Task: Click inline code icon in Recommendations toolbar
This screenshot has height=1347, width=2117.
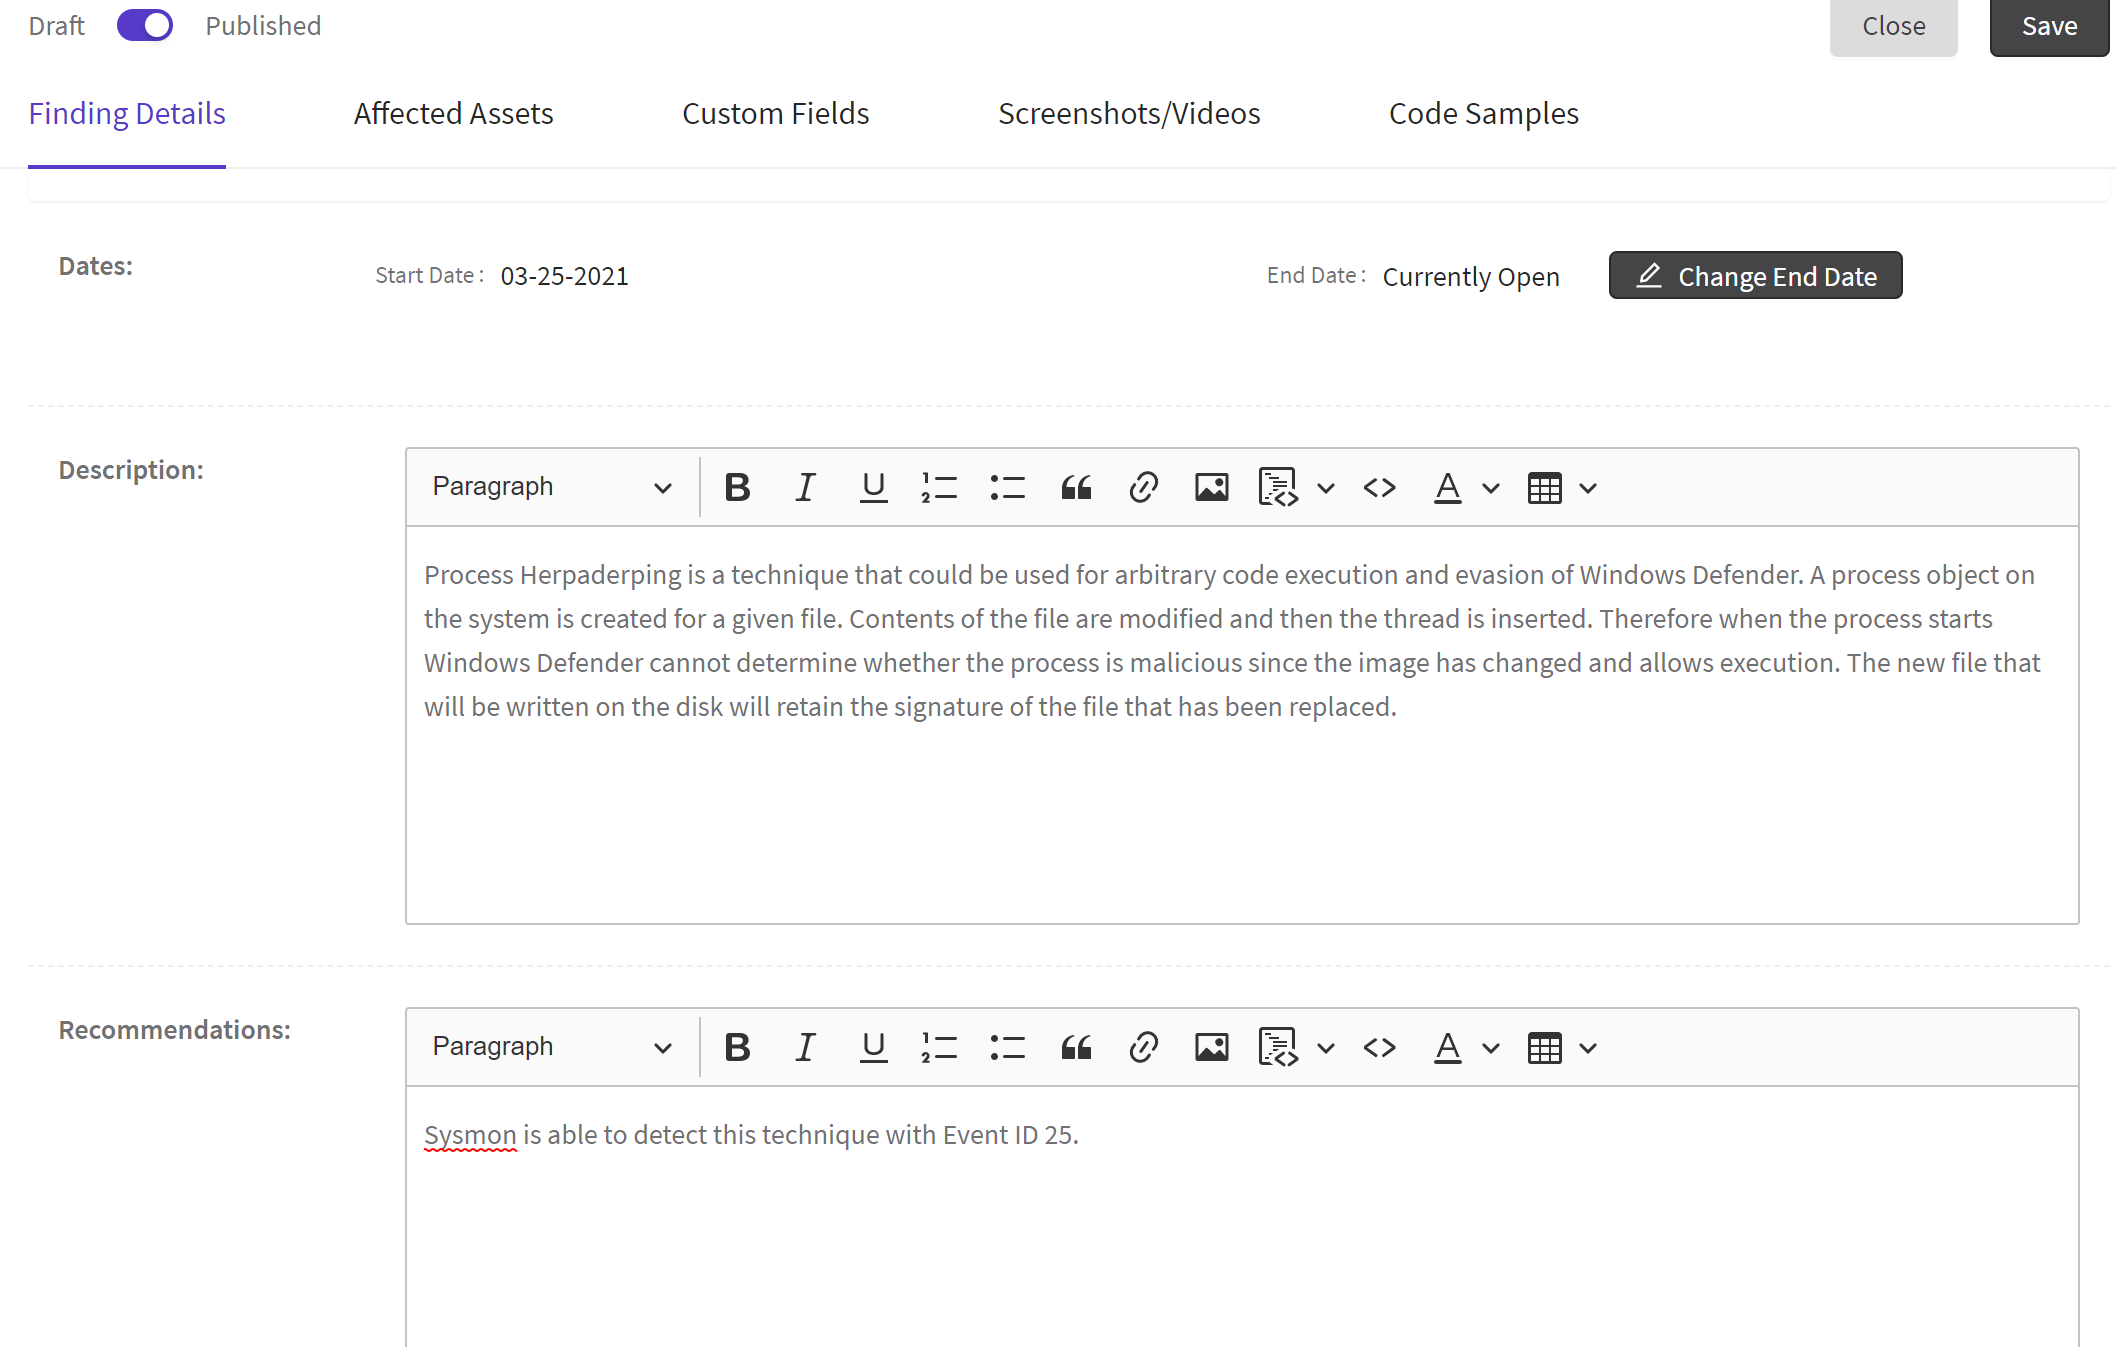Action: click(1379, 1048)
